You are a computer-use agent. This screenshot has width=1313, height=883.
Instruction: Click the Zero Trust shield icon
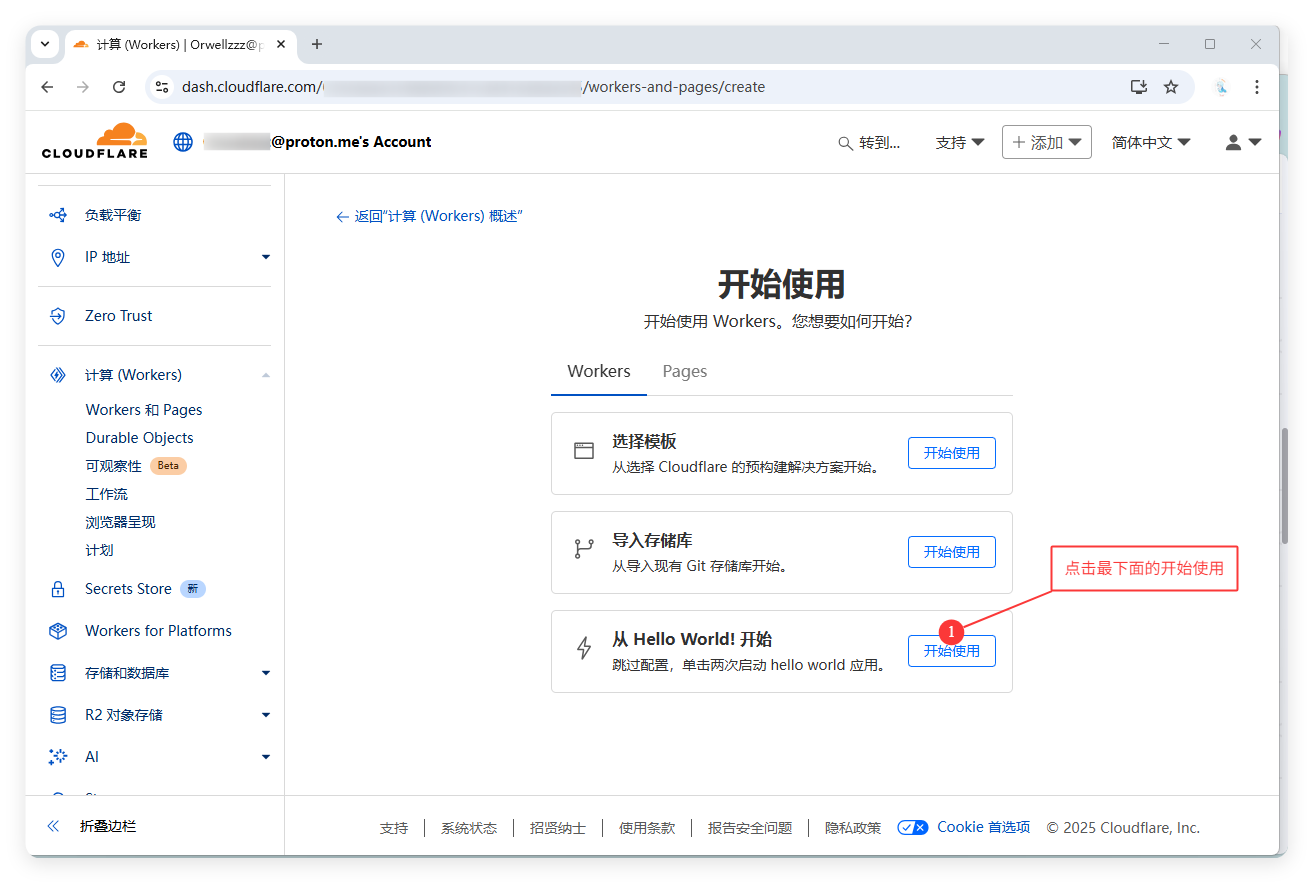[58, 316]
